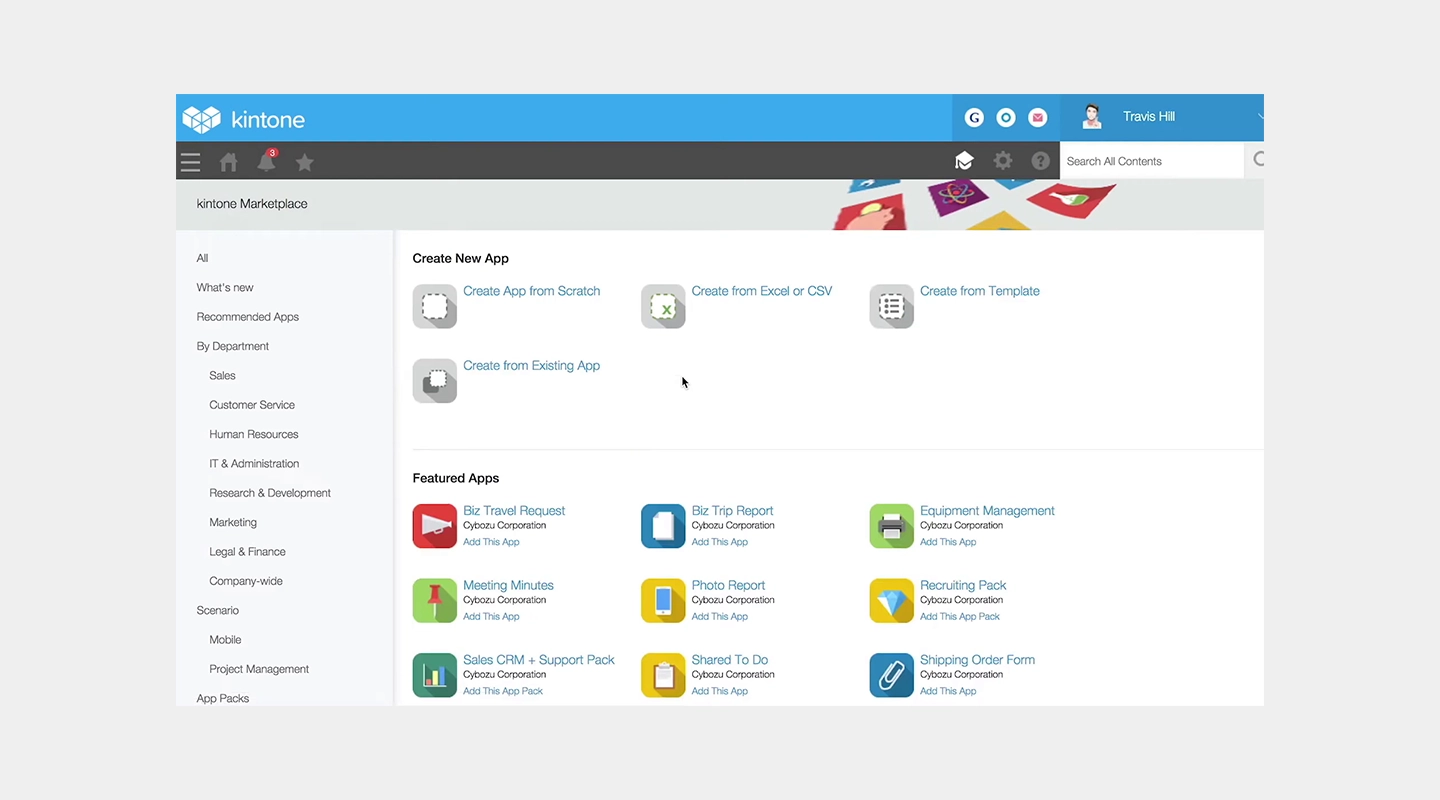The image size is (1440, 800).
Task: Go to the home portal icon
Action: coord(229,162)
